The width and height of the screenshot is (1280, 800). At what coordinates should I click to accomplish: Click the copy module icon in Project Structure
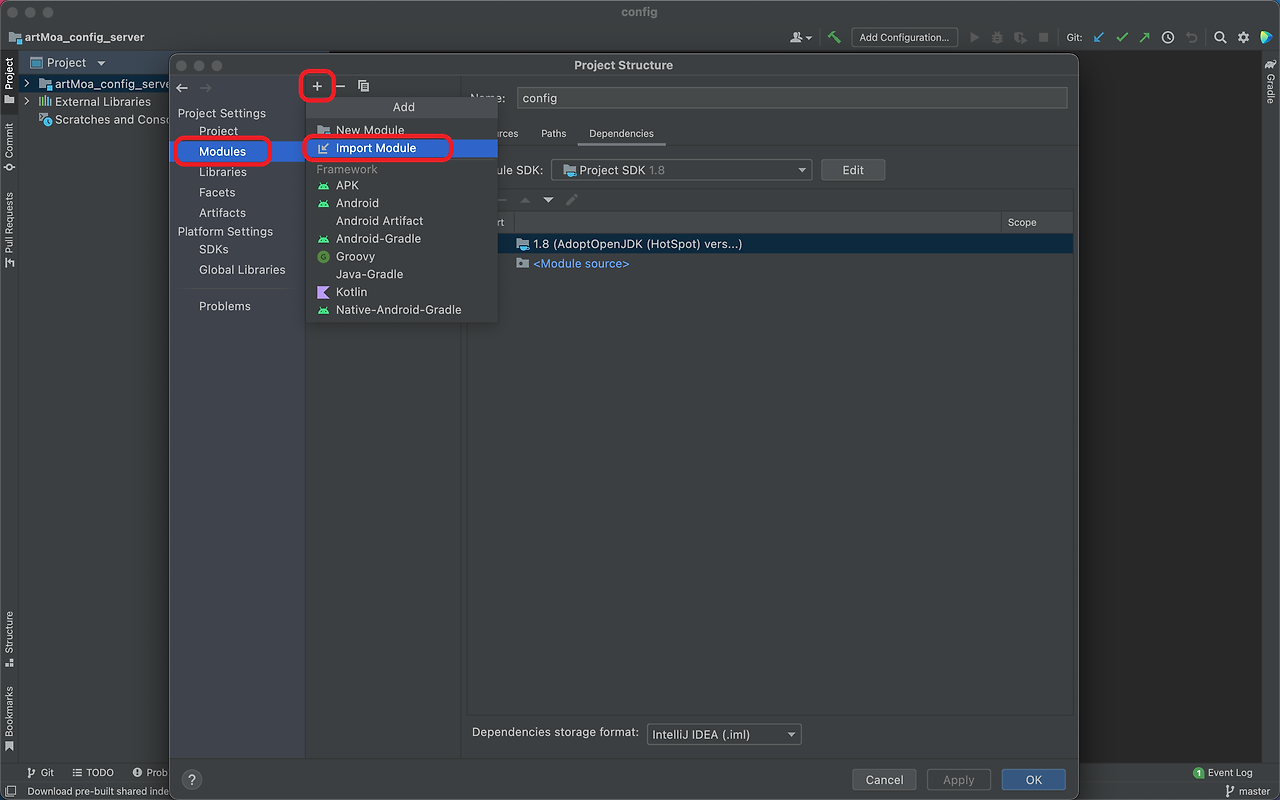point(363,86)
